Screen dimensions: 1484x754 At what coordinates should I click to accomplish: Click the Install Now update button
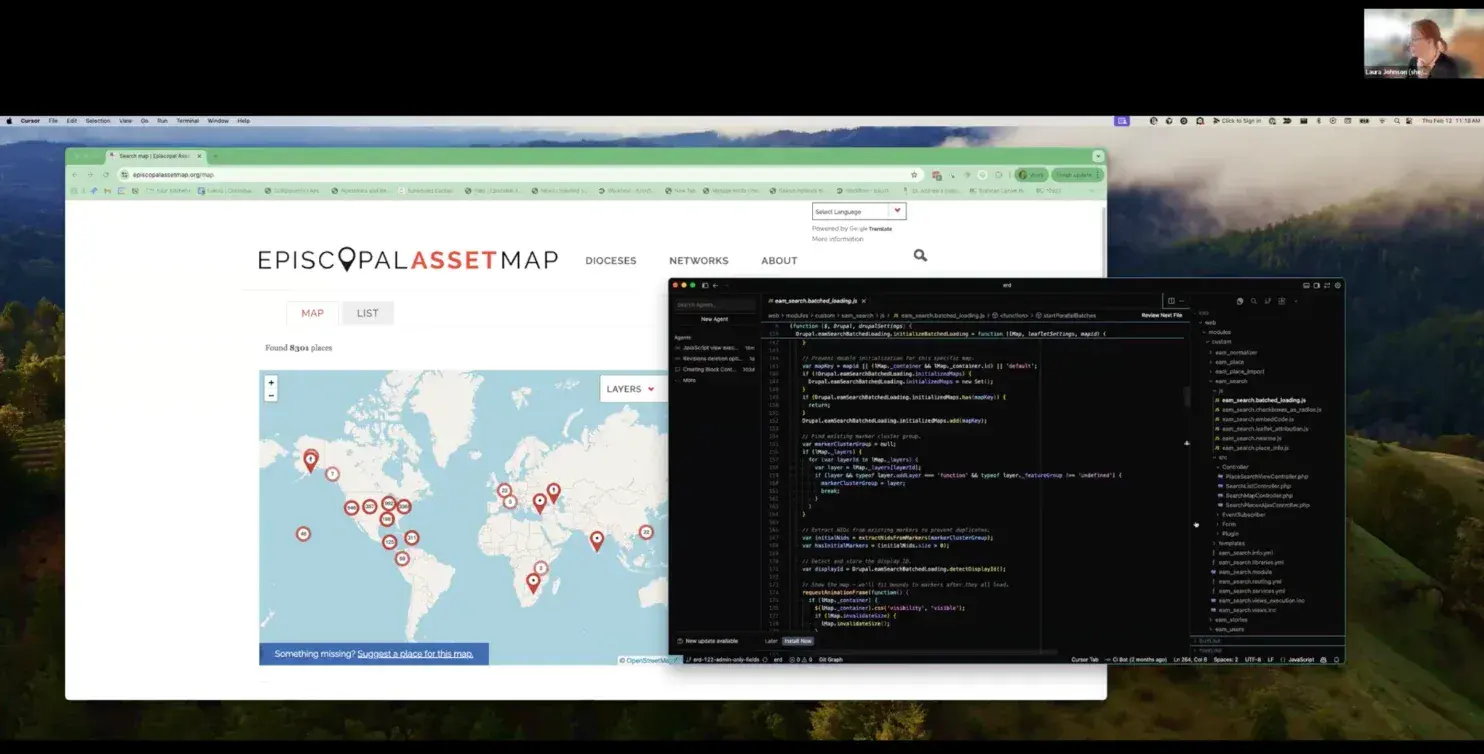point(798,641)
